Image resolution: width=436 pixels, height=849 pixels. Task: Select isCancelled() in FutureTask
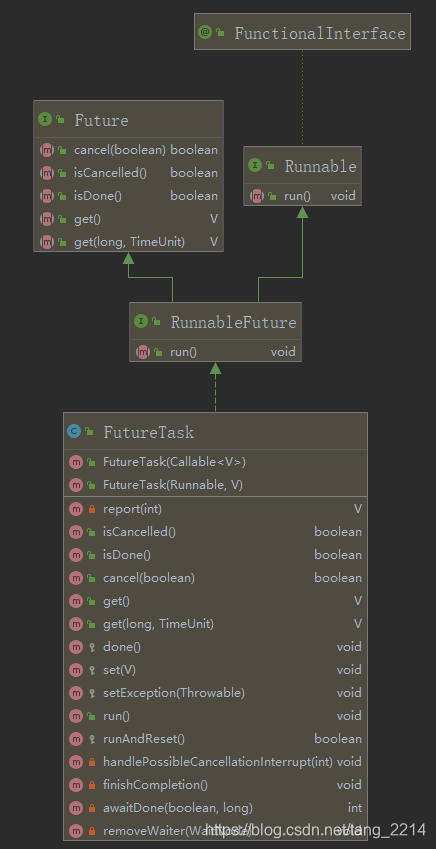tap(216, 532)
